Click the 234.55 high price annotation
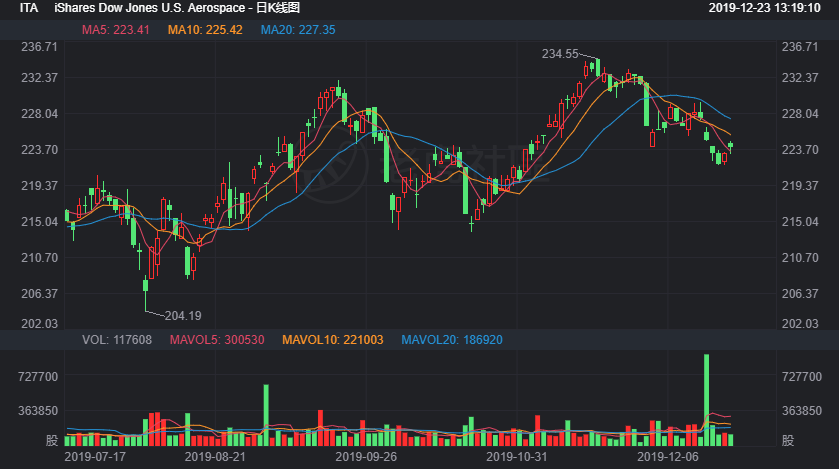The width and height of the screenshot is (839, 469). click(x=560, y=54)
